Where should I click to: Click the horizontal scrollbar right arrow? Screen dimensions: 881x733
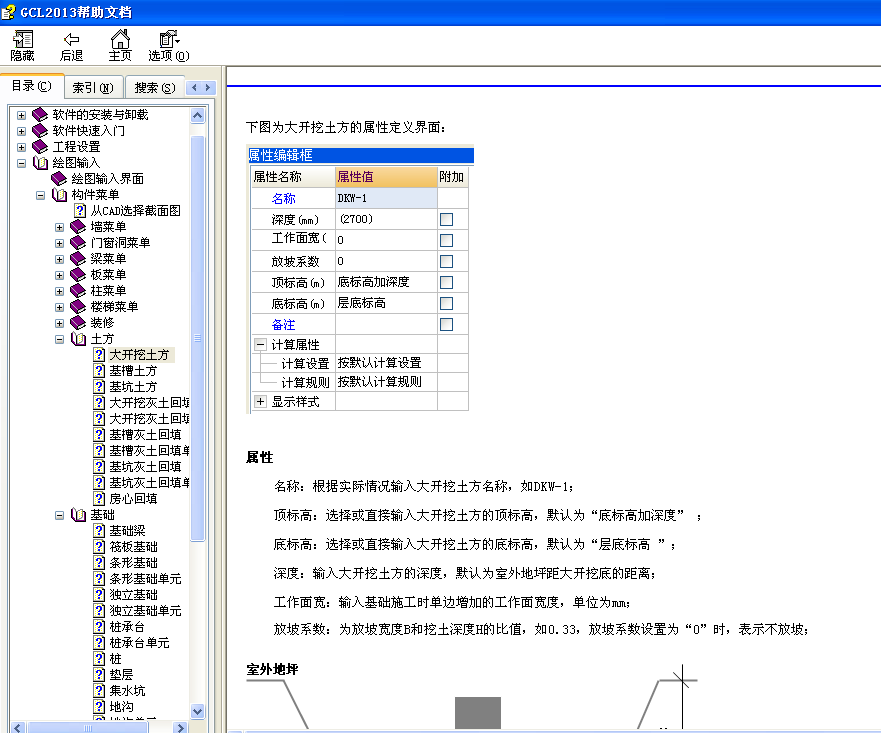(x=180, y=728)
